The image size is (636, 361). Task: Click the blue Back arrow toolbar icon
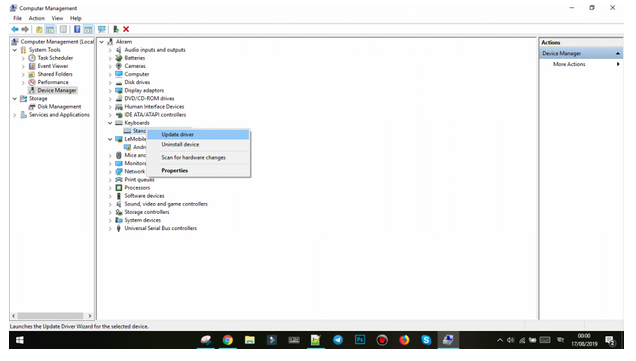tap(15, 29)
